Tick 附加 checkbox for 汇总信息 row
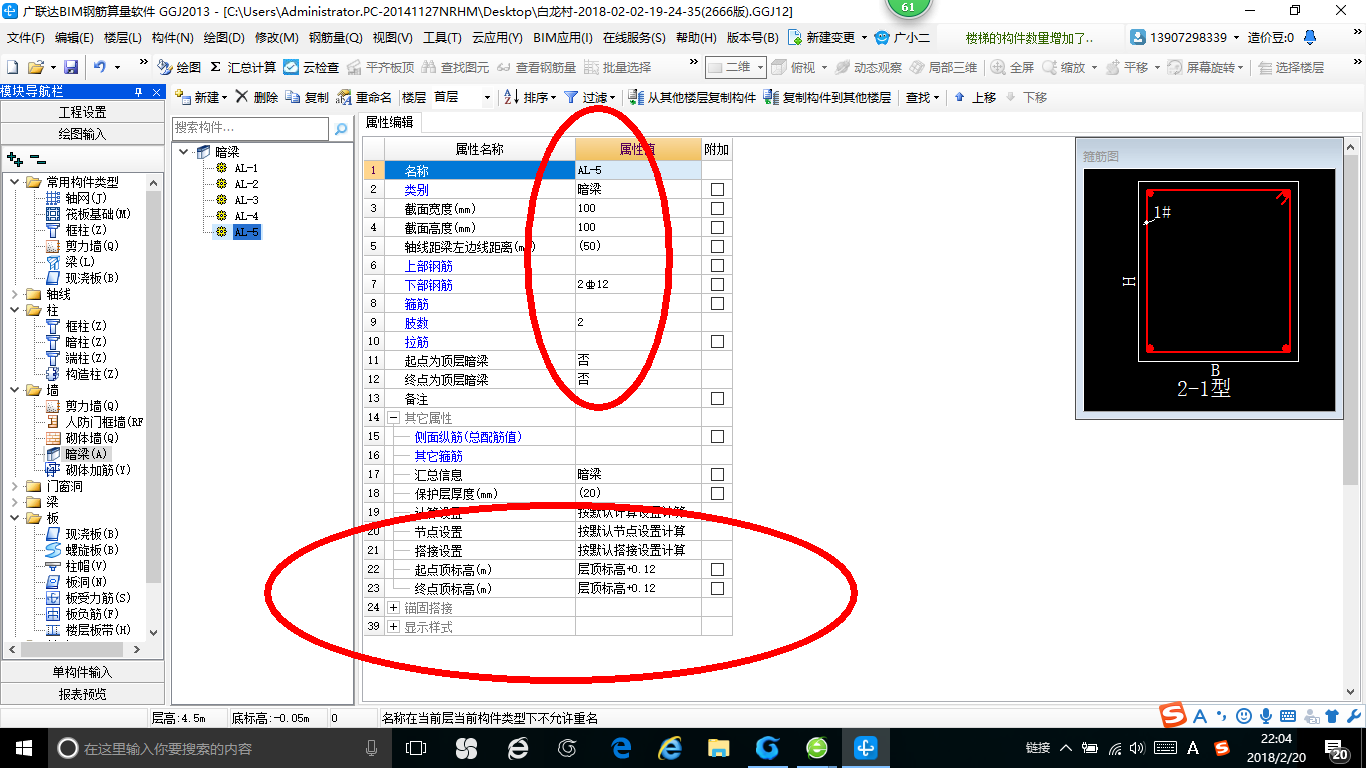Viewport: 1366px width, 768px height. (x=717, y=474)
